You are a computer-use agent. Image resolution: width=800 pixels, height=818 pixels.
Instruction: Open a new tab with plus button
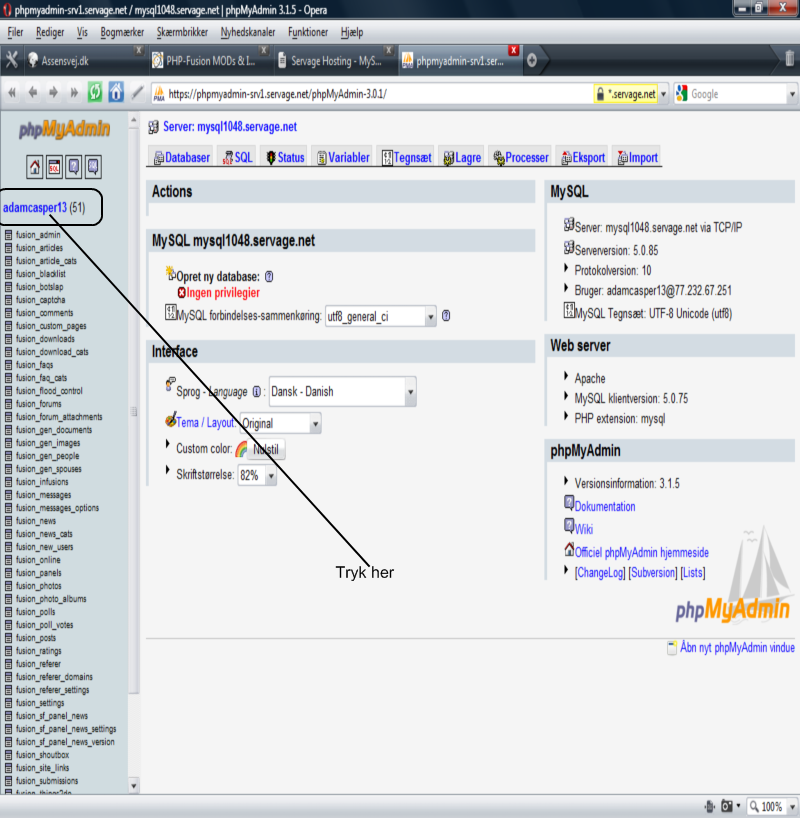tap(532, 60)
